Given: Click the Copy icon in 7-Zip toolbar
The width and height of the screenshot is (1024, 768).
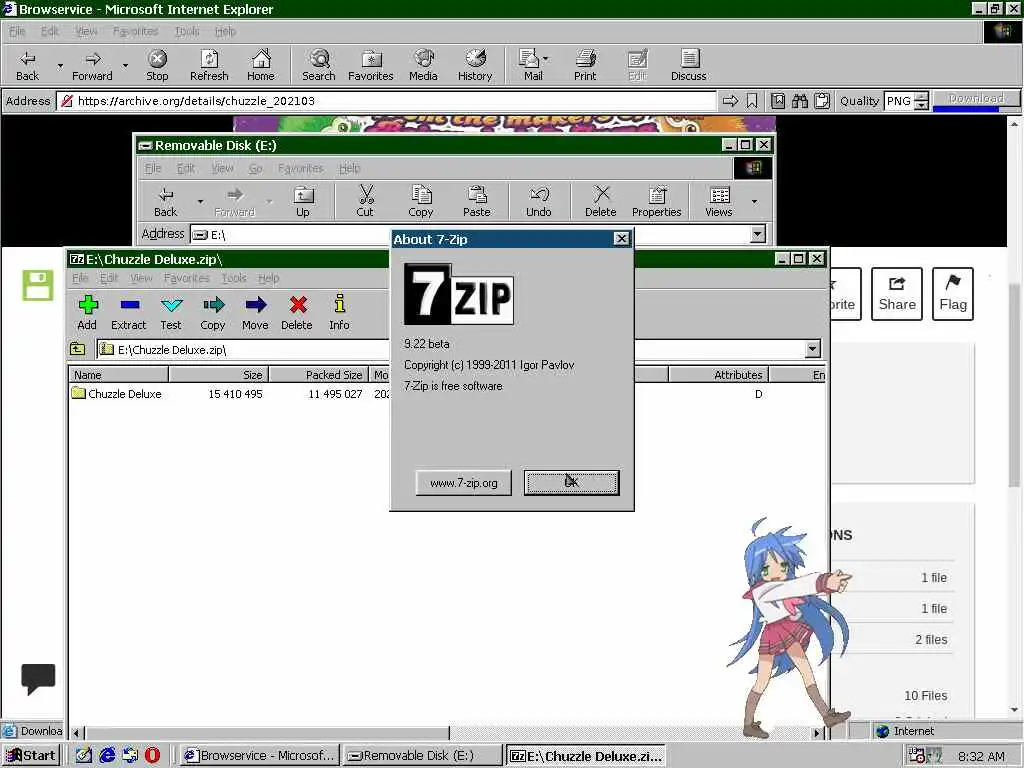Looking at the screenshot, I should (x=213, y=312).
